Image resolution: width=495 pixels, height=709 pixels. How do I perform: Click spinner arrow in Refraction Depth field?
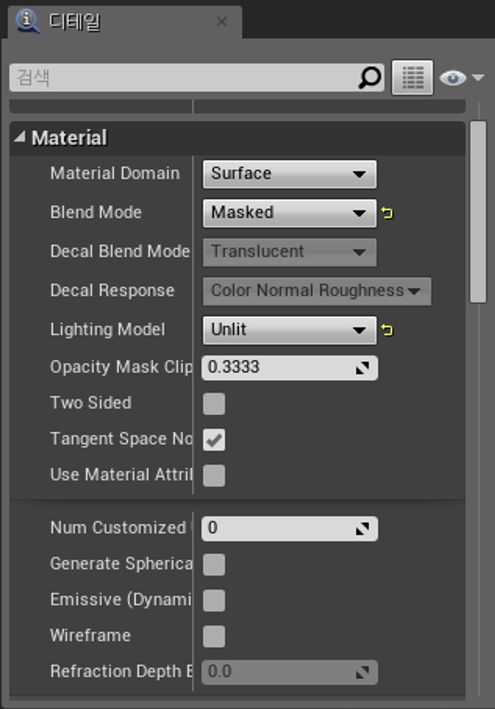click(363, 672)
